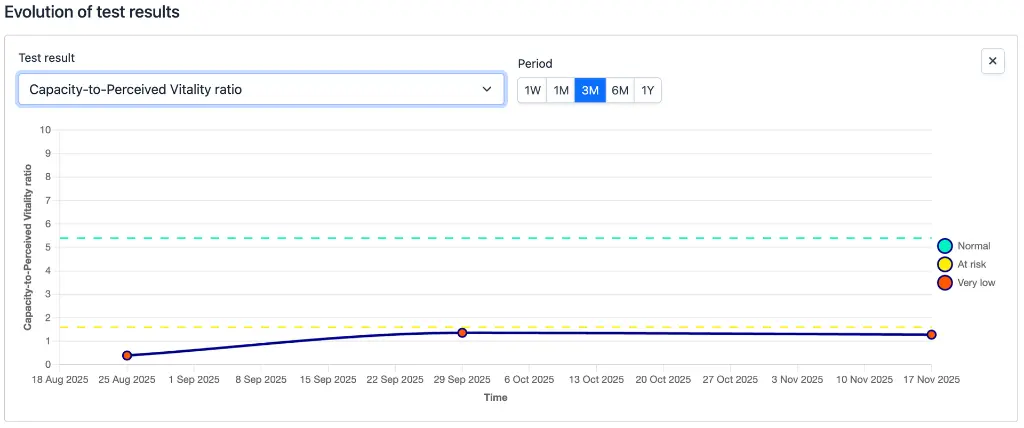The width and height of the screenshot is (1024, 428).
Task: Select the active 3M period button
Action: [x=590, y=90]
